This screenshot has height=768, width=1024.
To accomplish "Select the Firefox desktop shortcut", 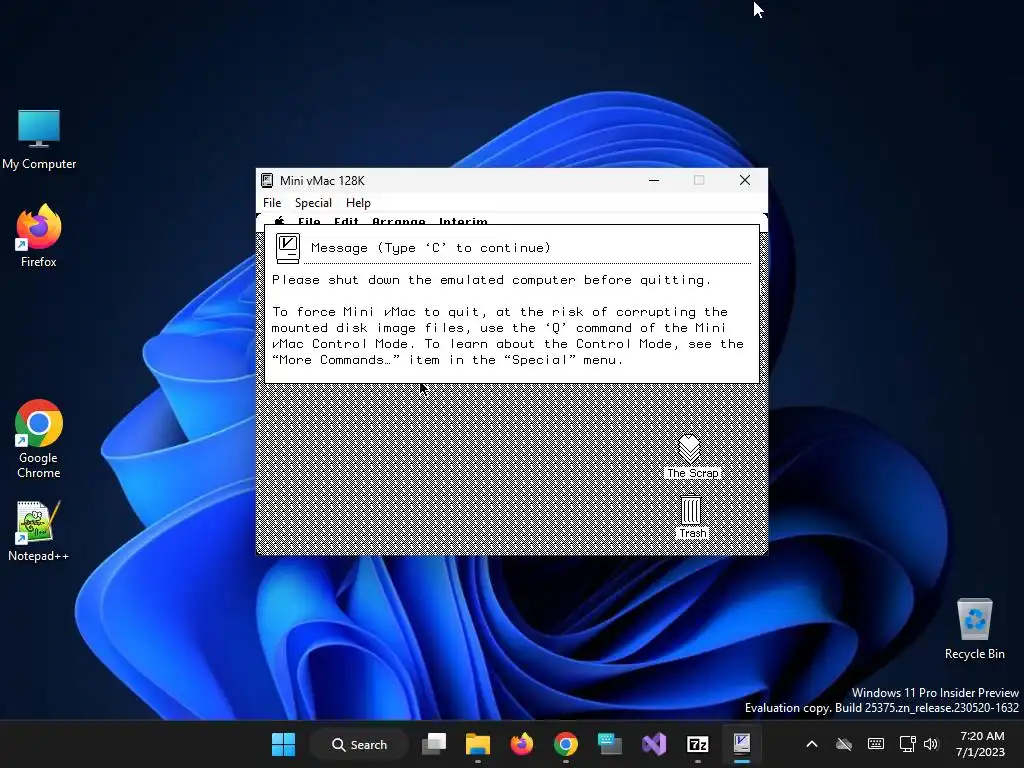I will (x=39, y=235).
